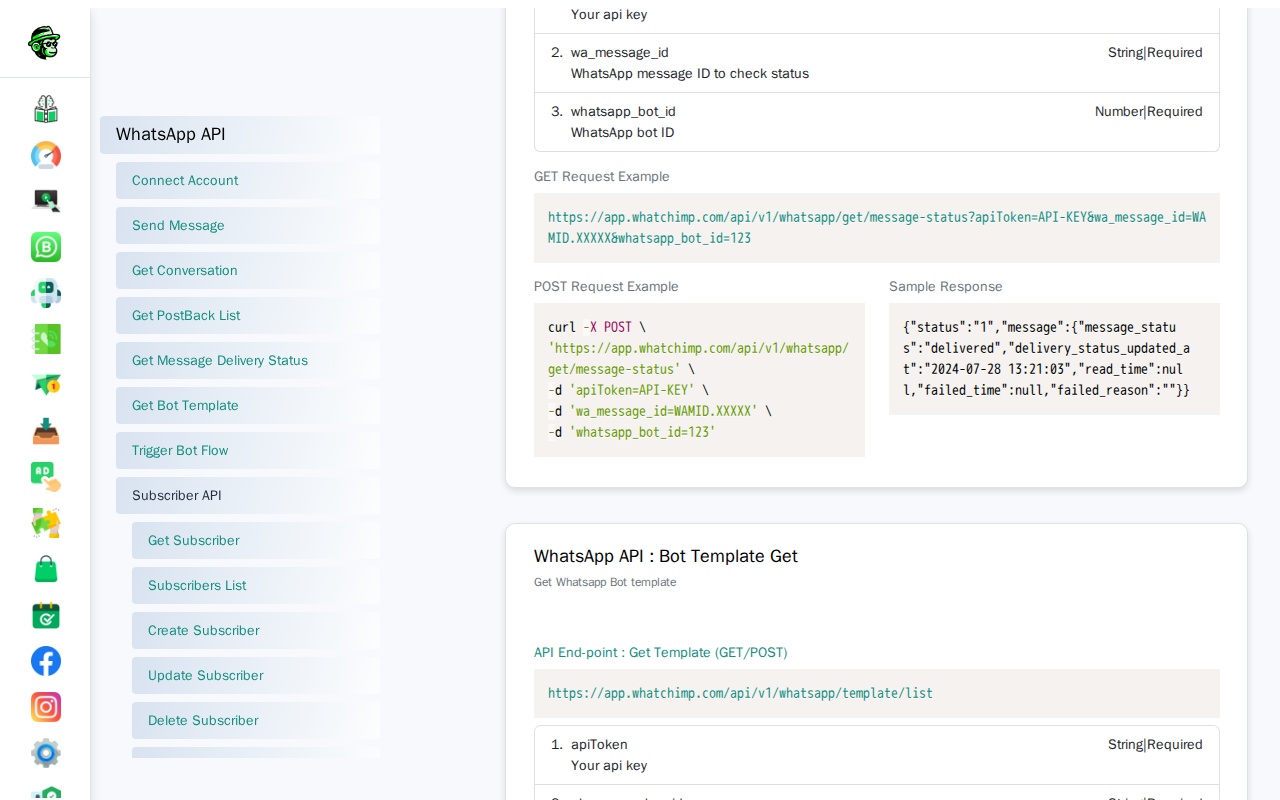This screenshot has width=1280, height=800.
Task: Click the message-status GET request example URL
Action: click(x=877, y=228)
